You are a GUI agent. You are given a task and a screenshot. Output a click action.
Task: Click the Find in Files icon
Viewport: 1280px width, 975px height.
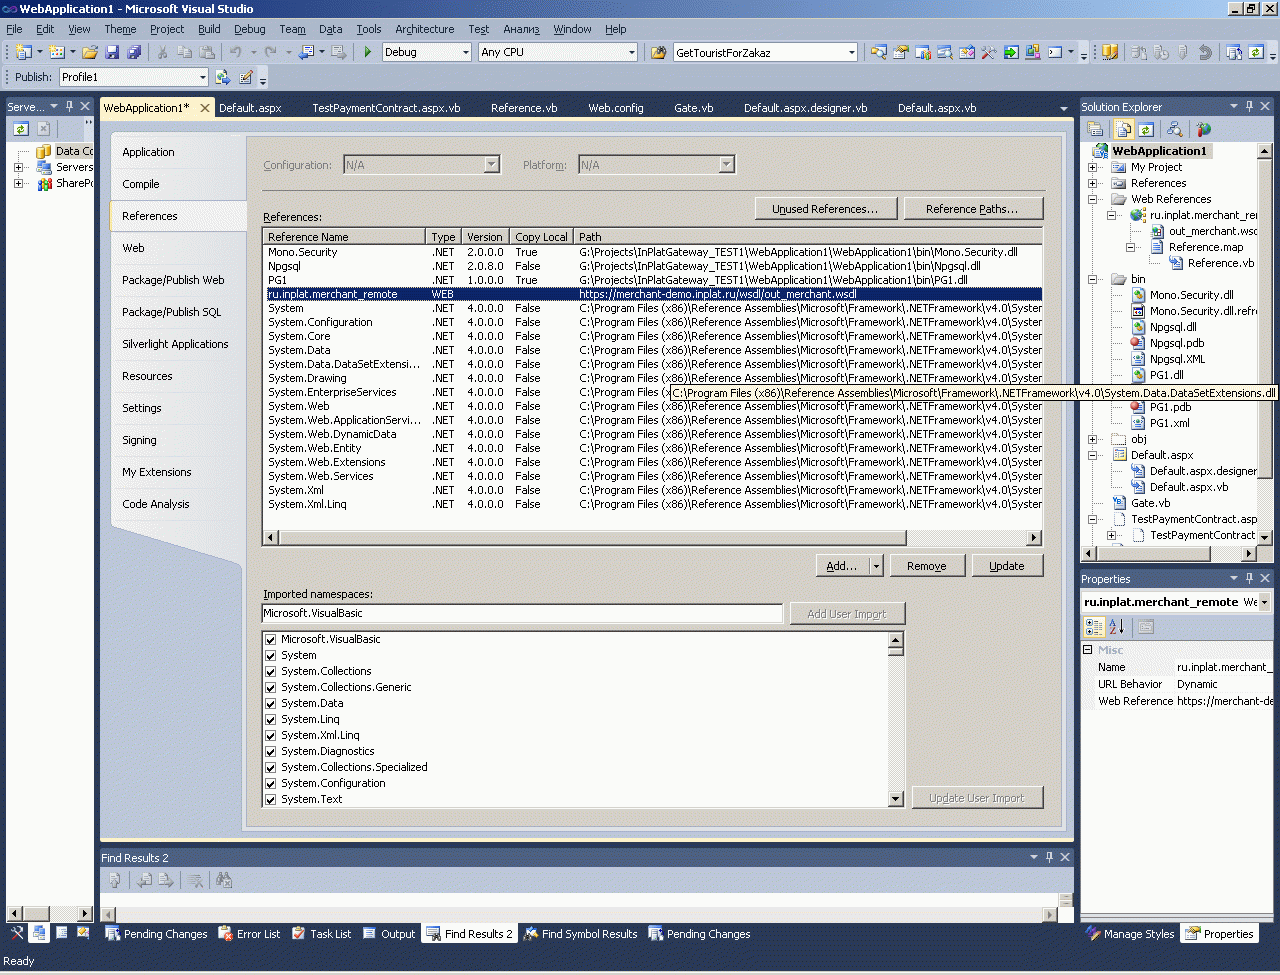tap(659, 52)
